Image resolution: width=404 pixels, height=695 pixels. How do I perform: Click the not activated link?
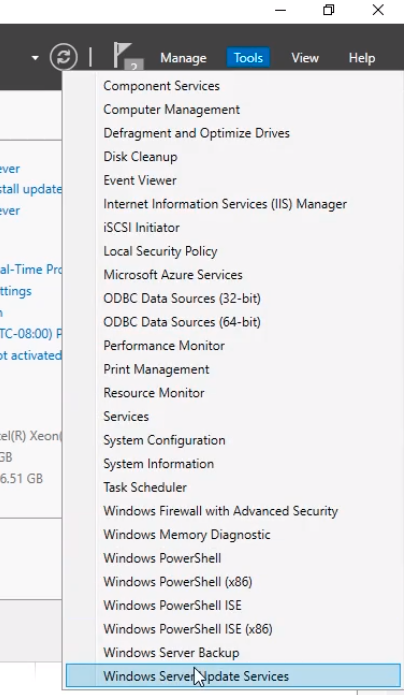(31, 355)
